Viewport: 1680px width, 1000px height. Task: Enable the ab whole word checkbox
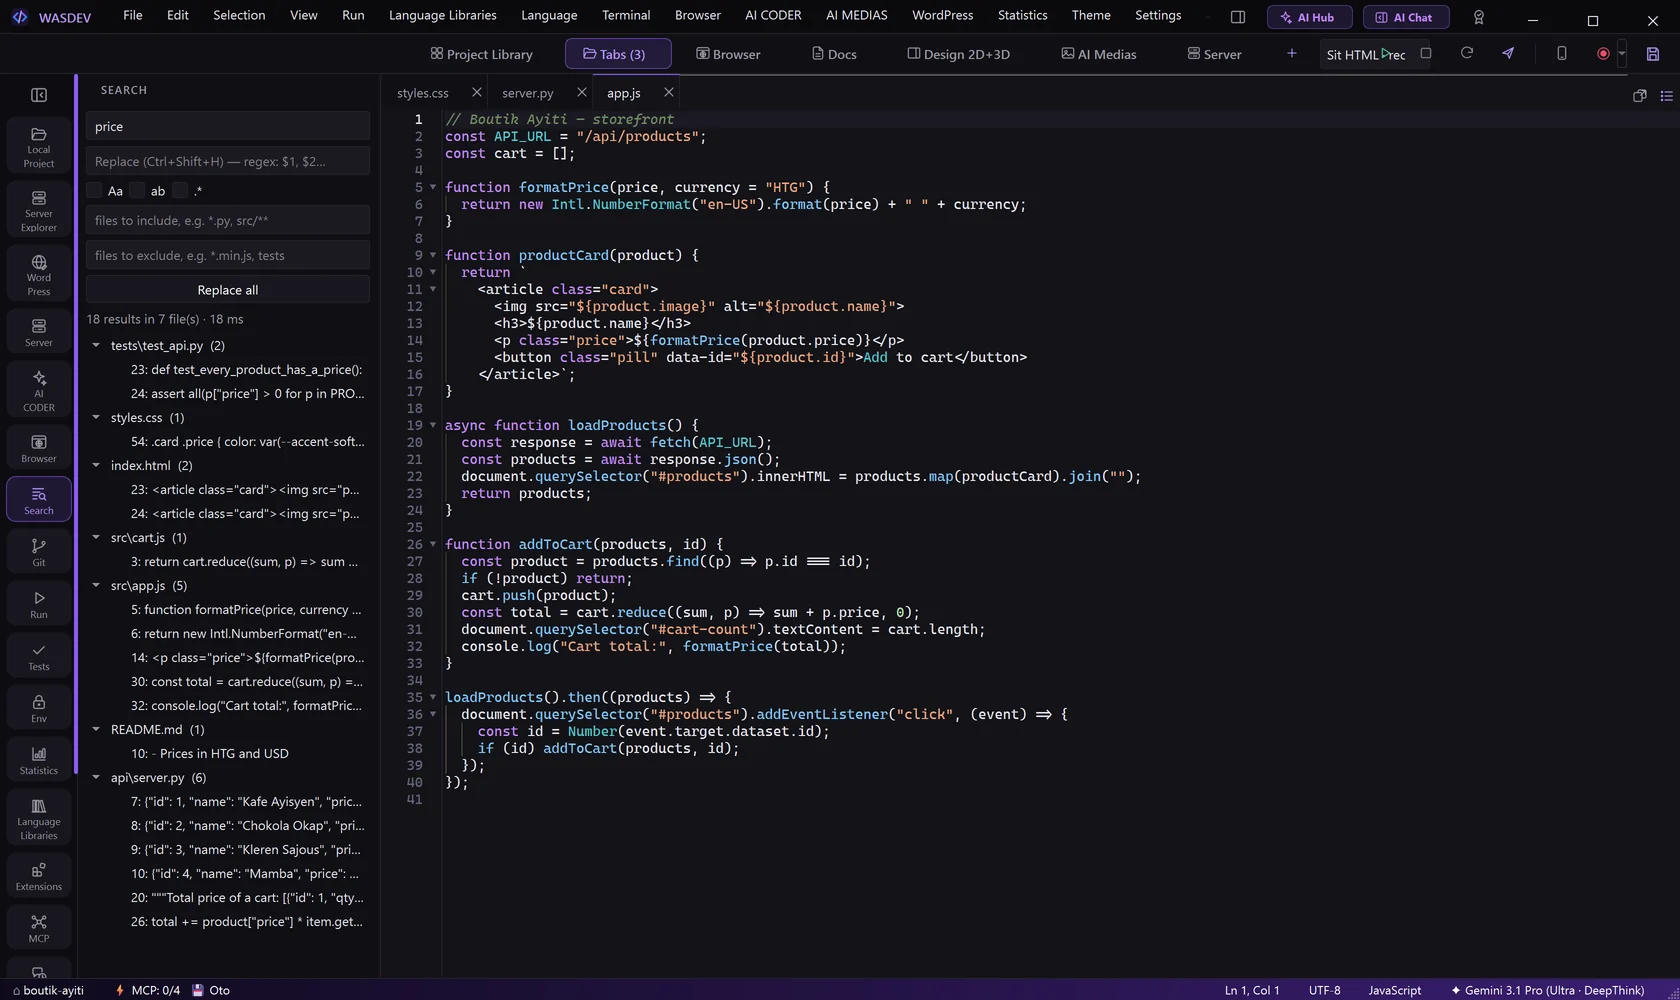click(137, 190)
